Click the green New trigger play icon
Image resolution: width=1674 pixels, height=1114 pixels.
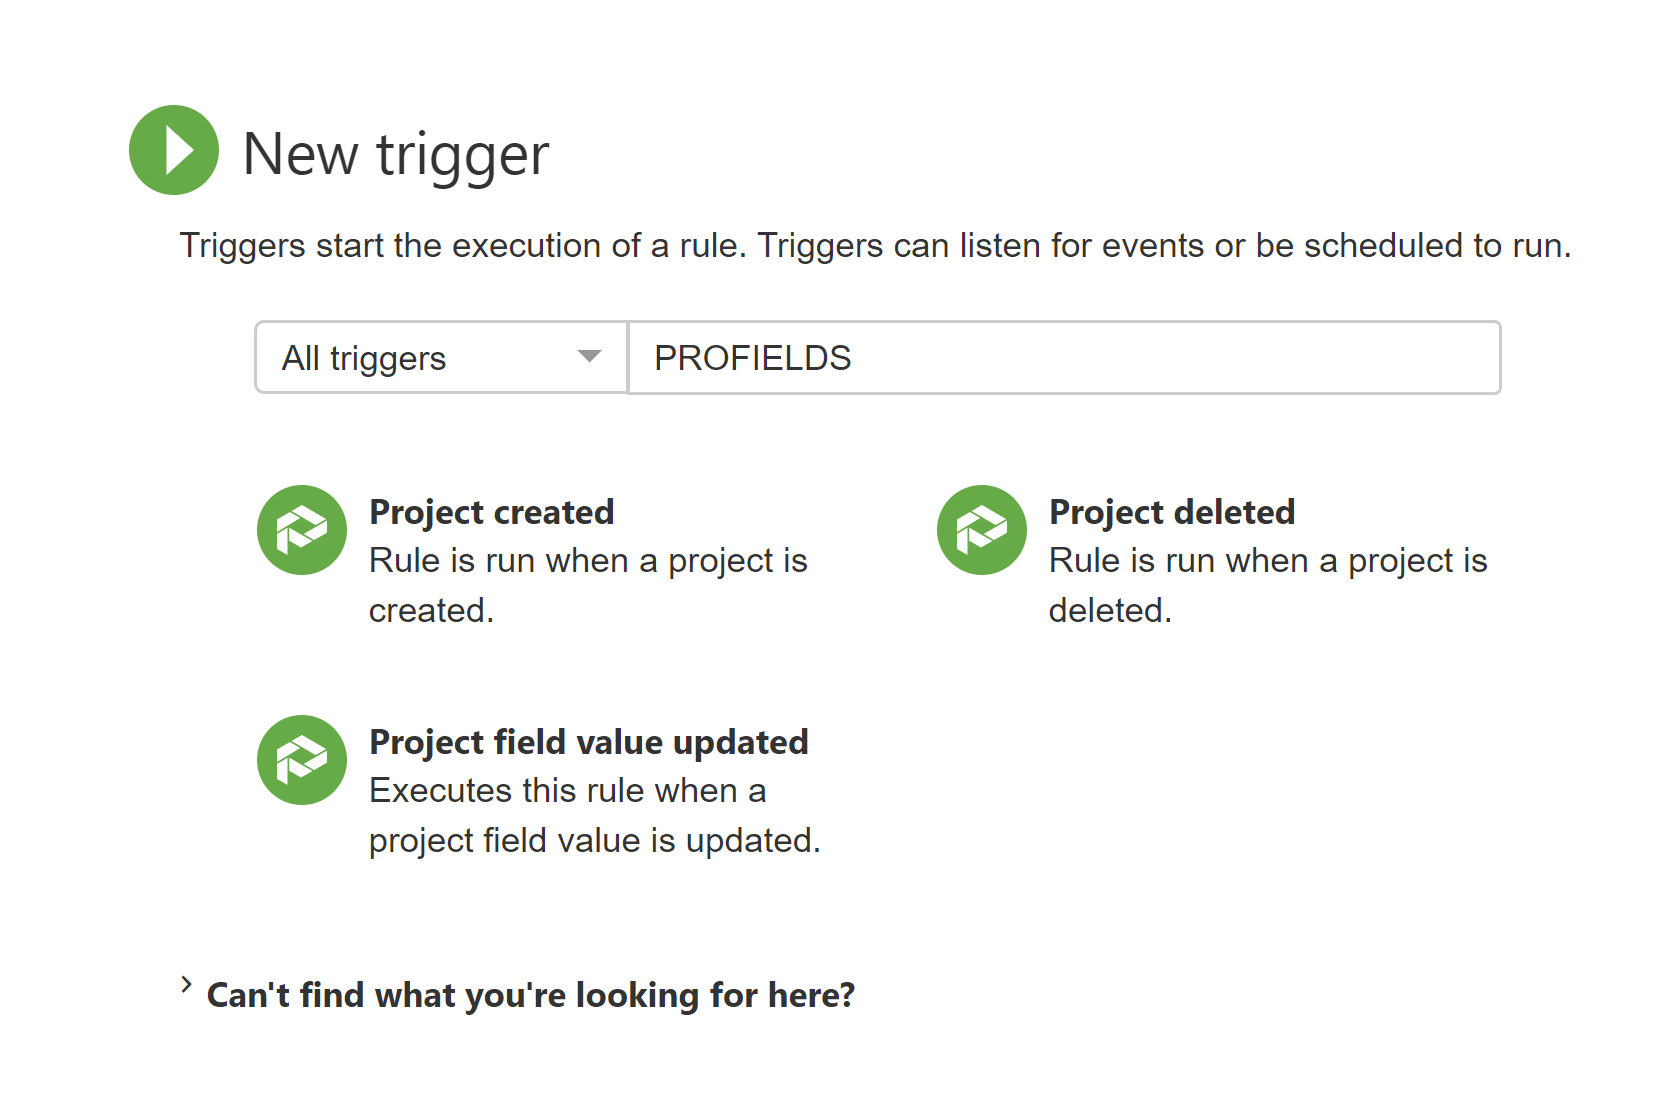pos(174,150)
